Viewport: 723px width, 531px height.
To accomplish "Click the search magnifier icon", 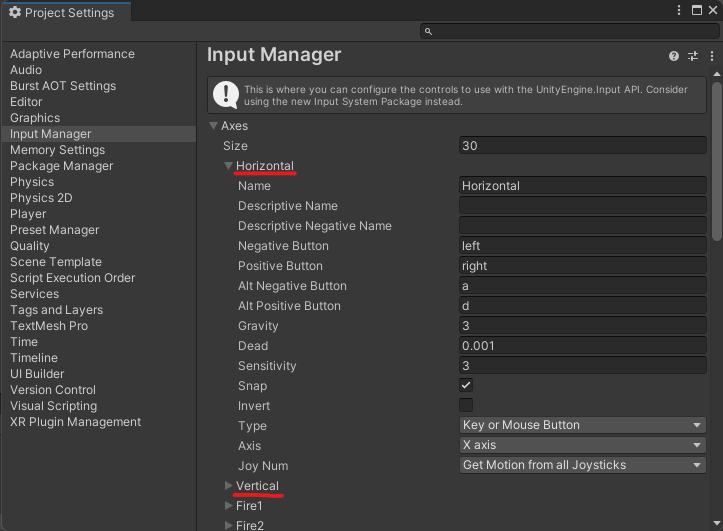I will [428, 31].
